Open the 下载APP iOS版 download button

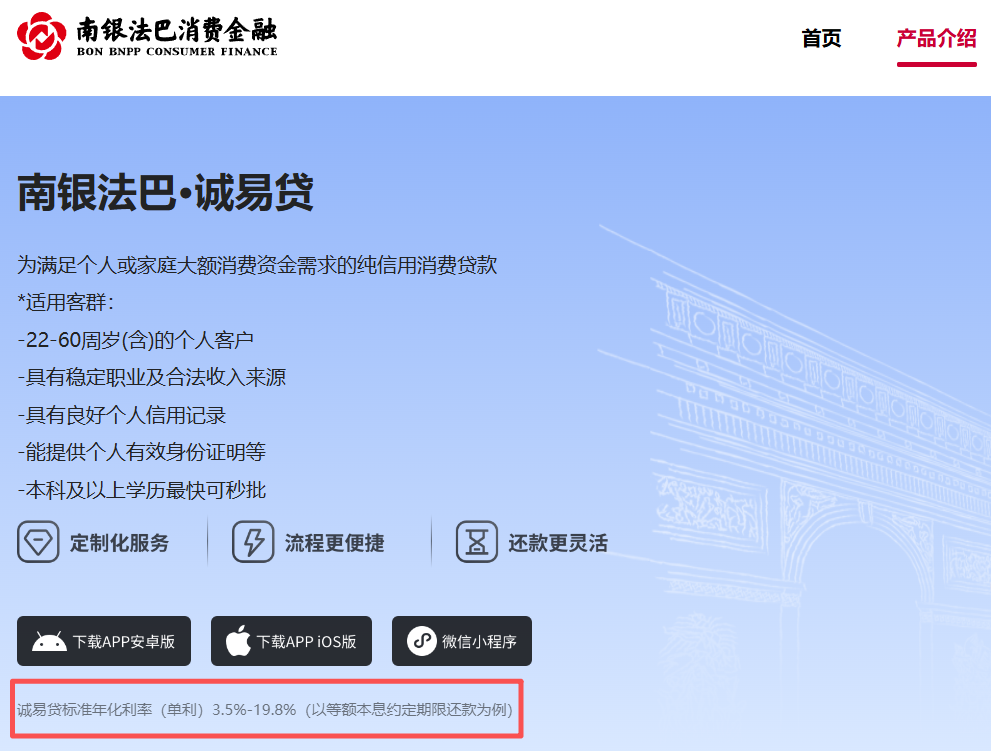[x=291, y=641]
